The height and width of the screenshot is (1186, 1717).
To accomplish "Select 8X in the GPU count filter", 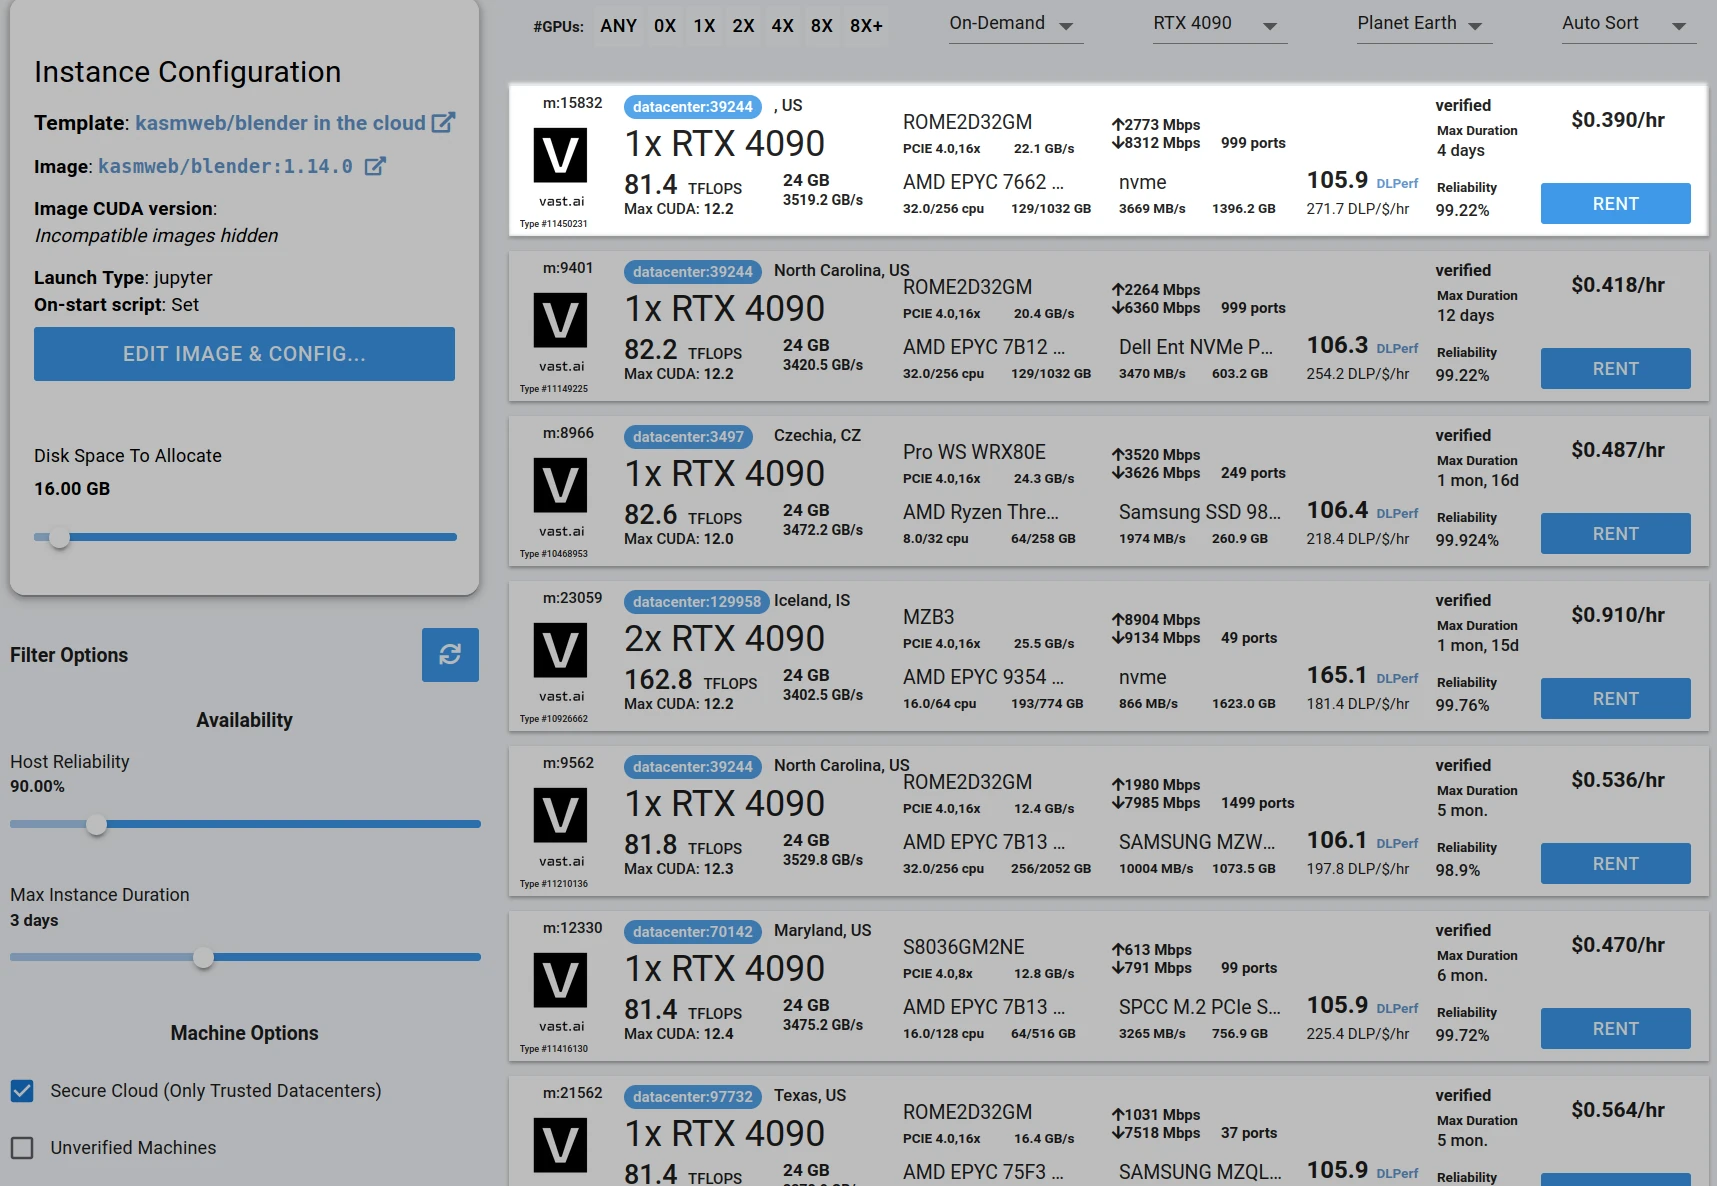I will pyautogui.click(x=821, y=26).
